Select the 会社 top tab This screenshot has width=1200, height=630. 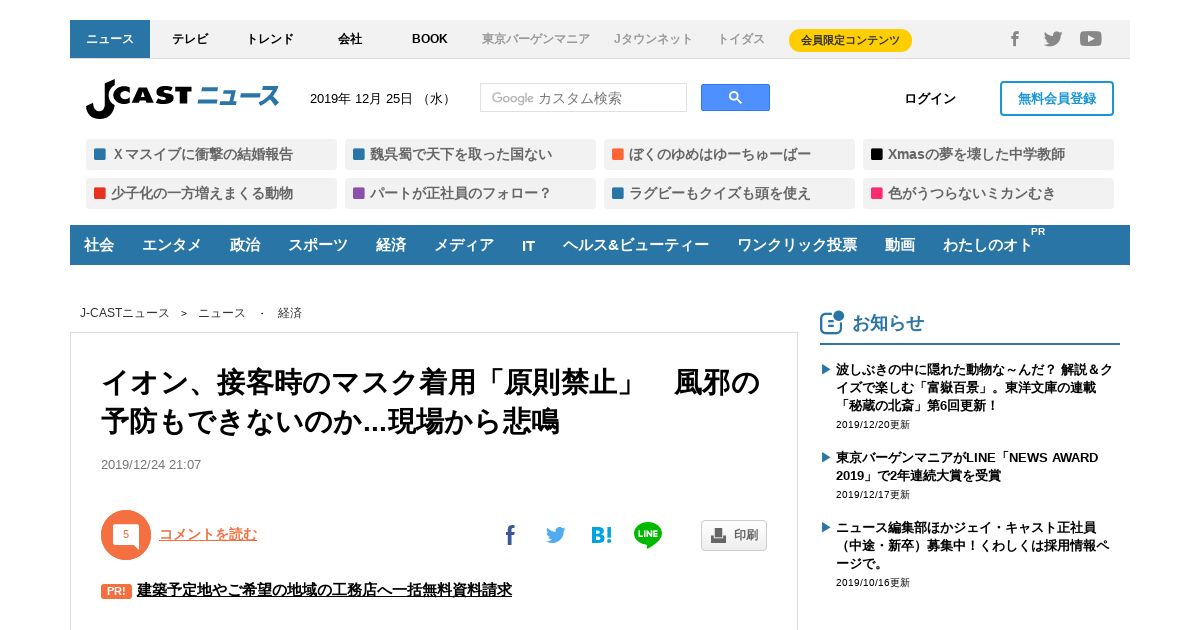pos(350,39)
